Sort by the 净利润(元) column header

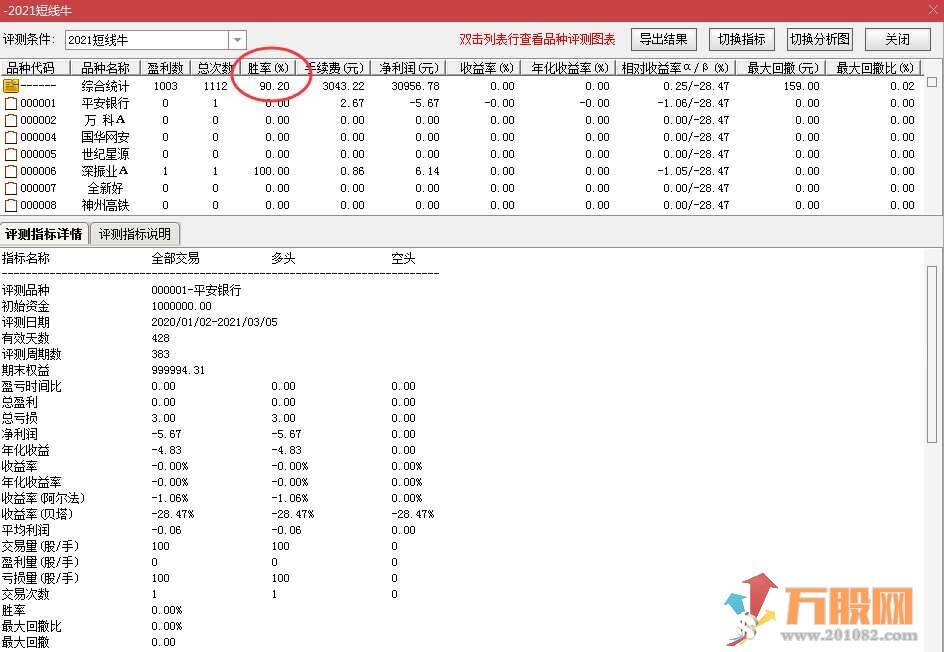point(409,68)
